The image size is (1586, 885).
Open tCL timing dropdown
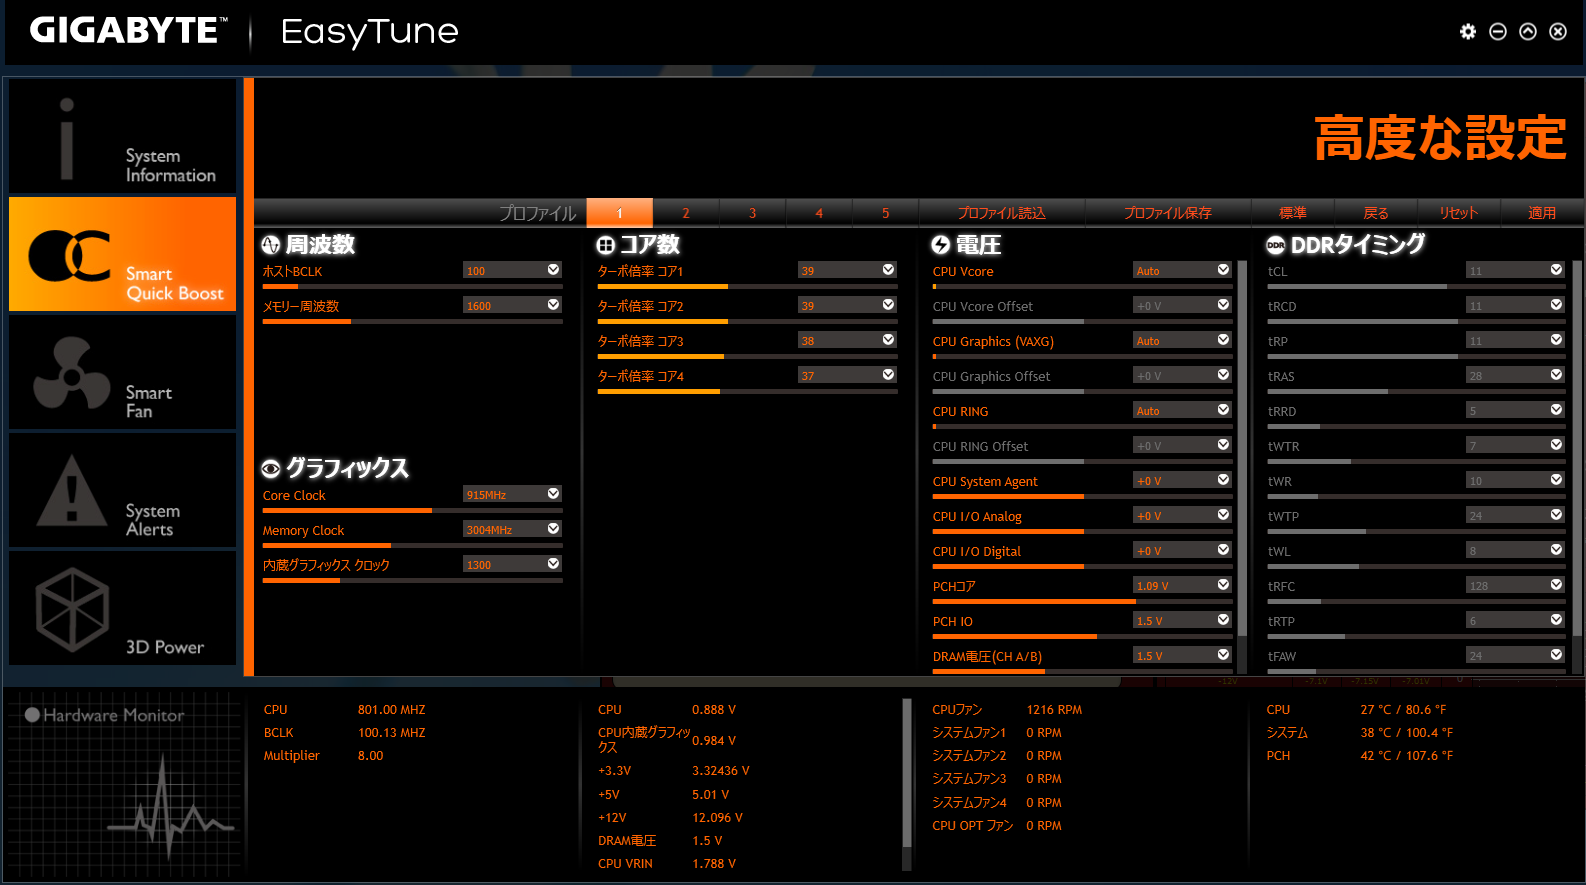1516,271
